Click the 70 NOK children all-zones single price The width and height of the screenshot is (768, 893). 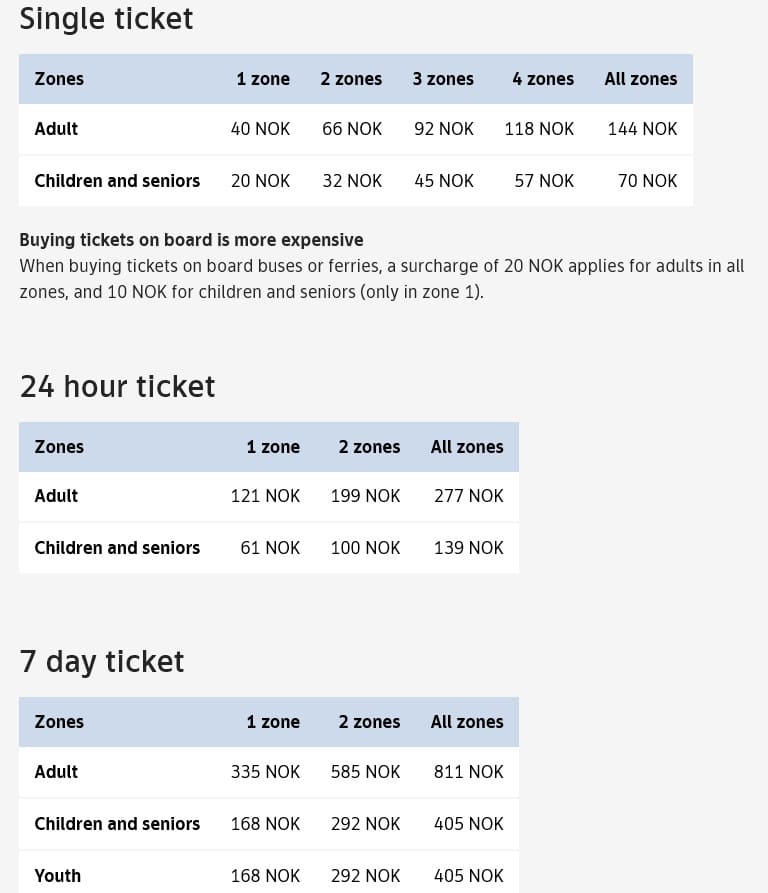point(647,181)
